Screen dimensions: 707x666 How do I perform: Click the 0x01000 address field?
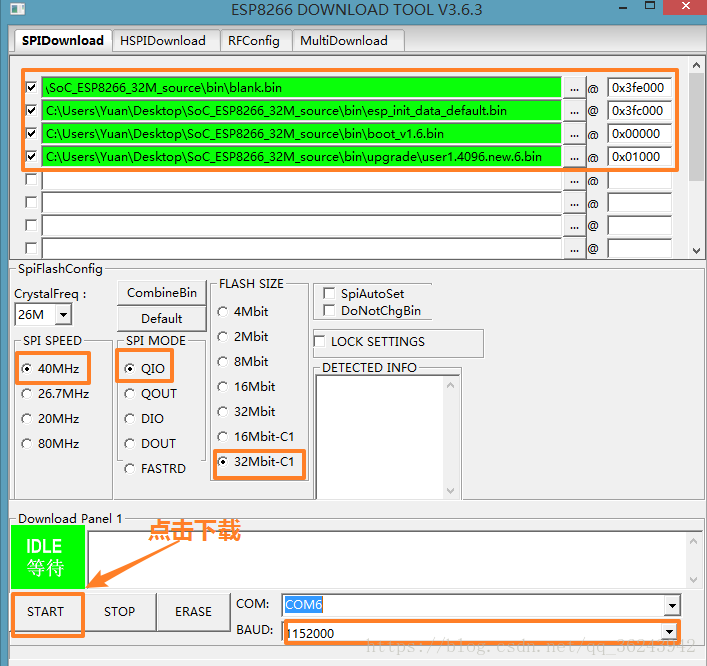(x=638, y=157)
